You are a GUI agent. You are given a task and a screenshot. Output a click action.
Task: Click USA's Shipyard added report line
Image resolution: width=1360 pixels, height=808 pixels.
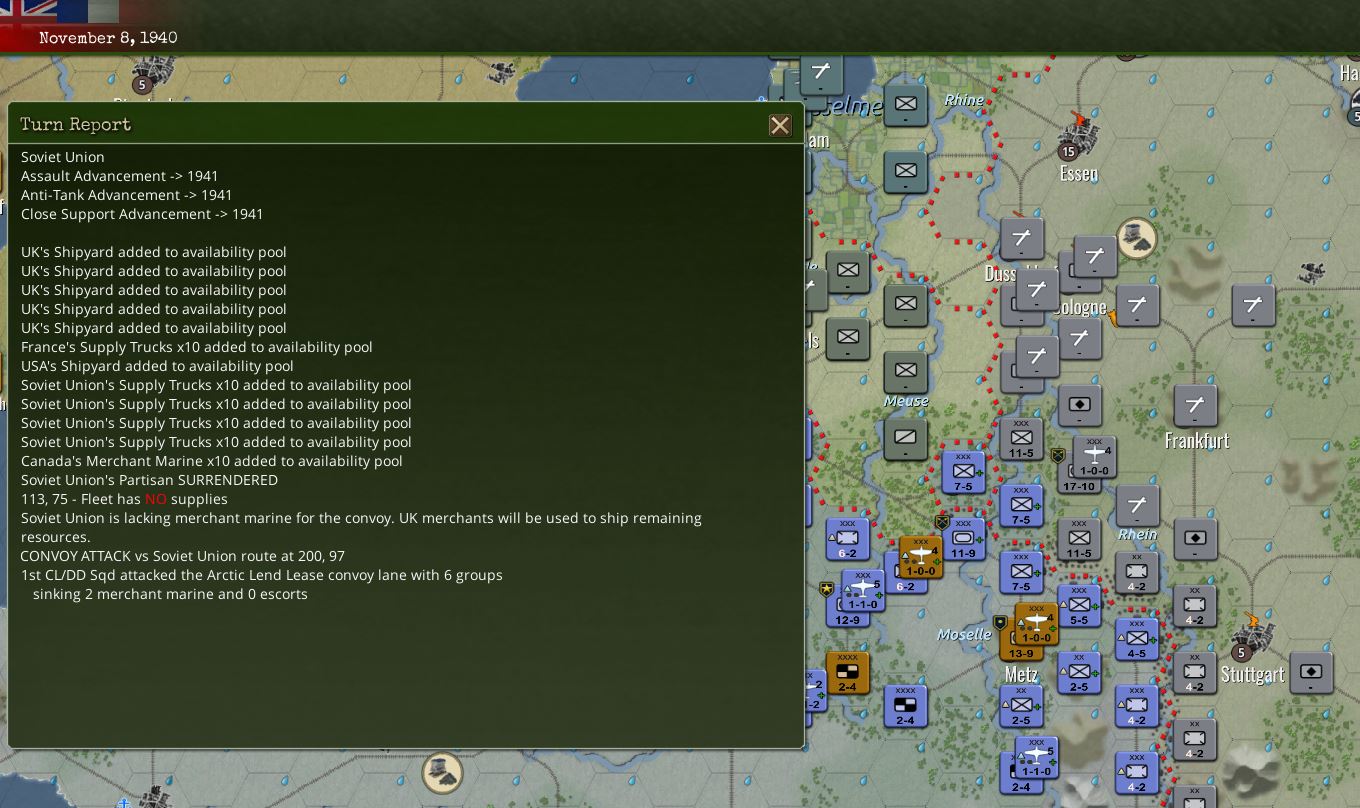(157, 366)
